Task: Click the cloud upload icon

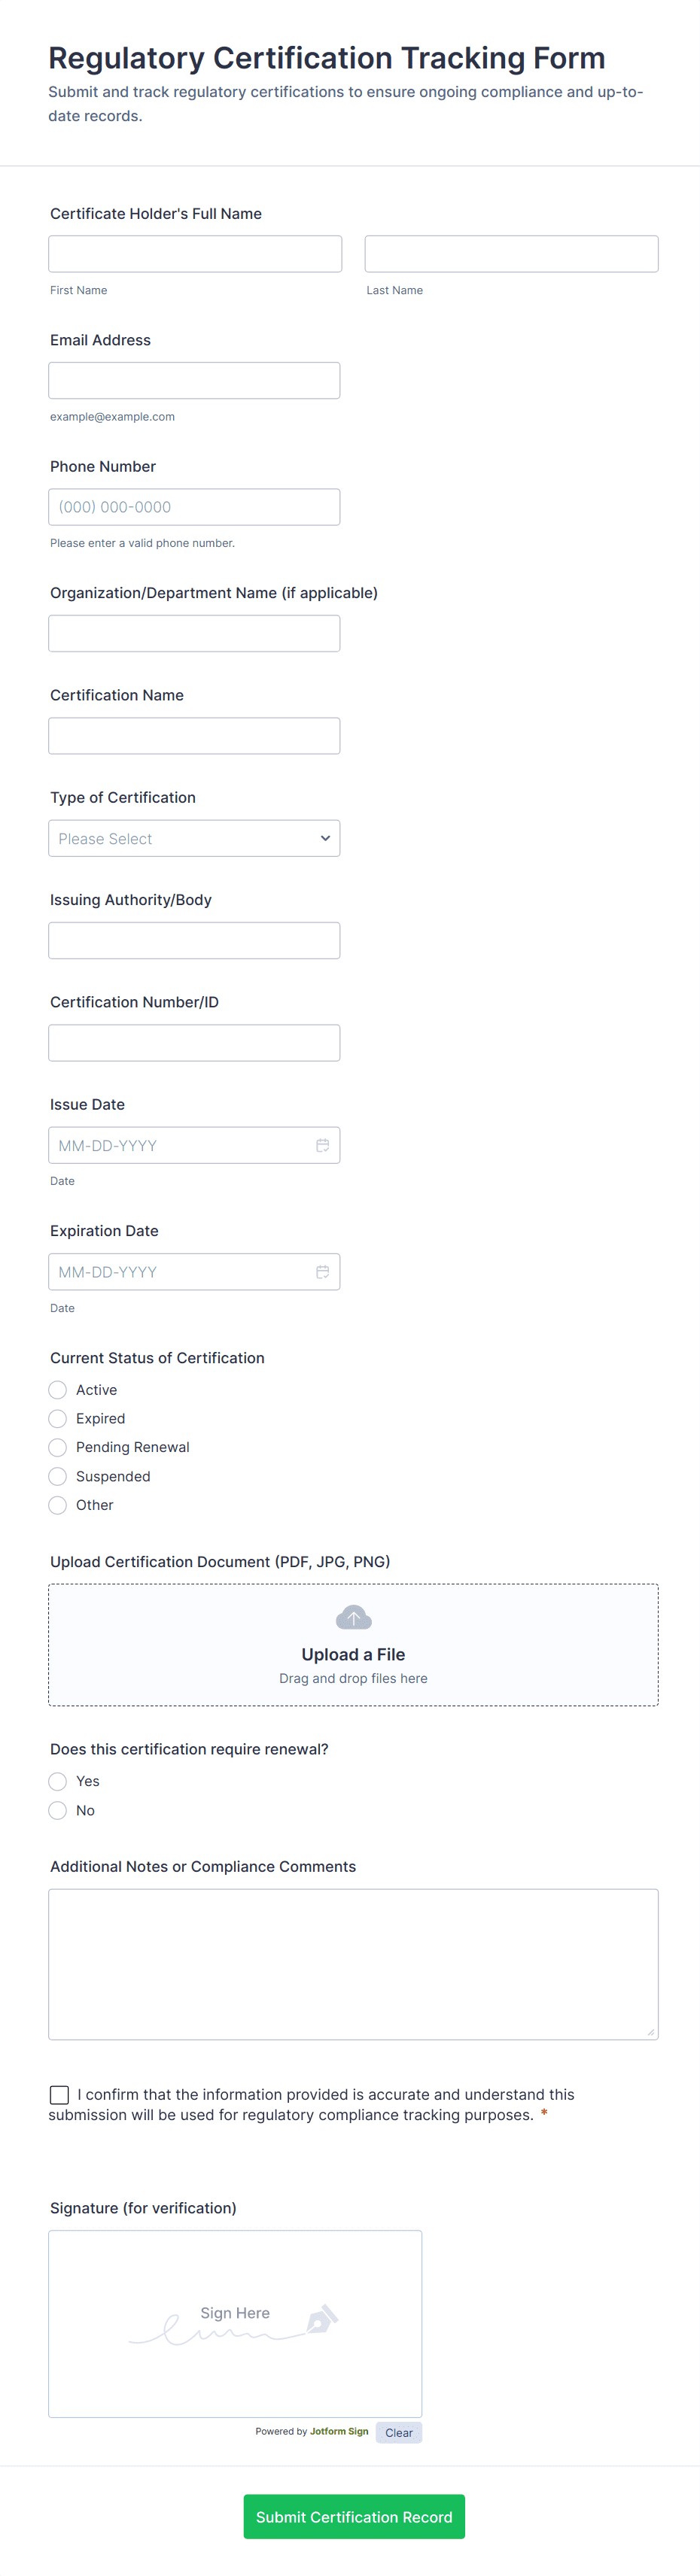Action: [353, 1617]
